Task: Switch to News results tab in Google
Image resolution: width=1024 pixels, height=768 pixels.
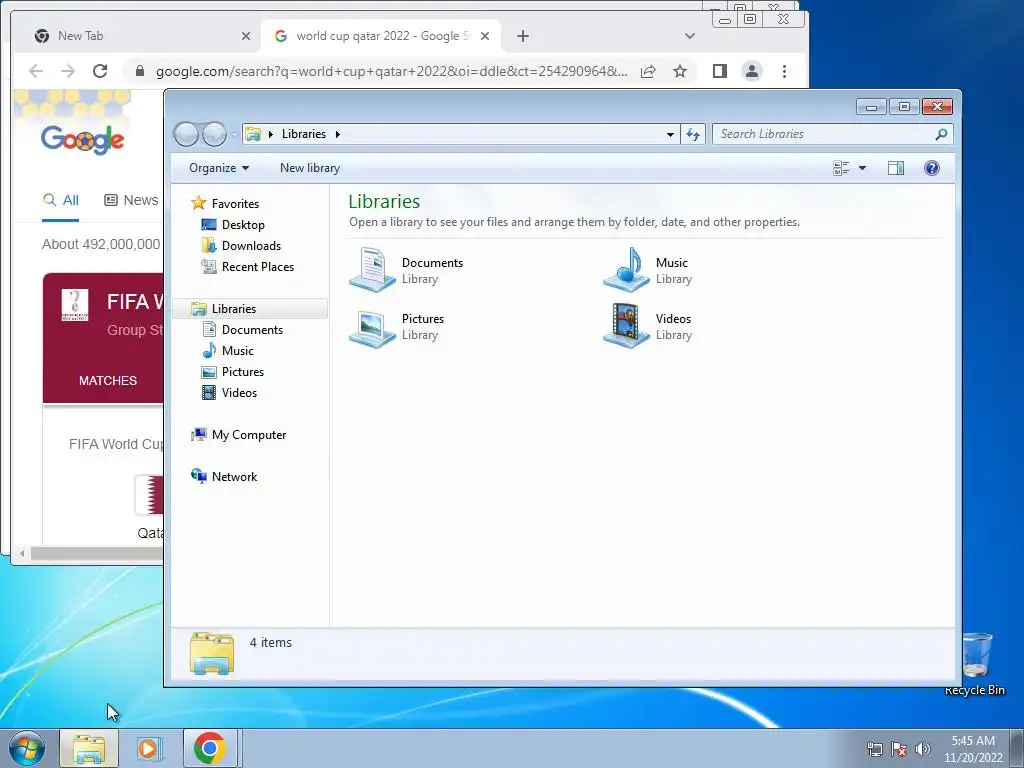Action: coord(131,200)
